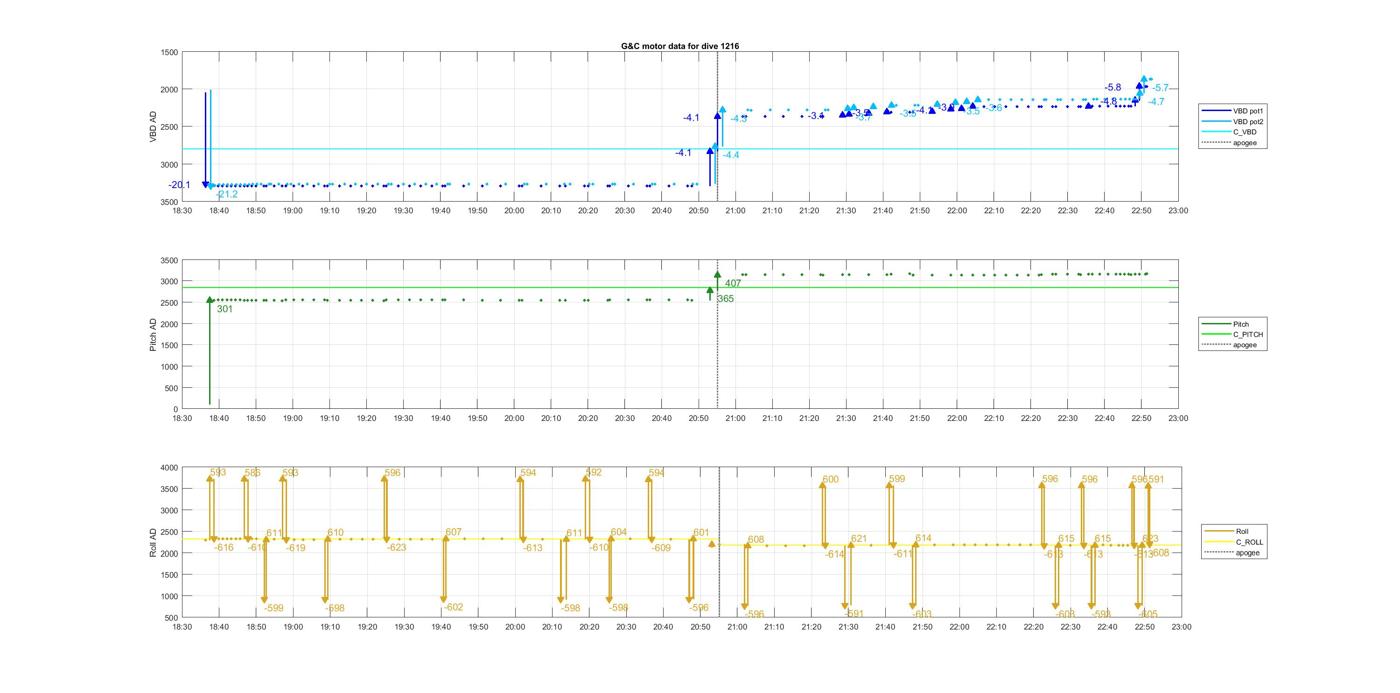Click the "-5.8" label in VBD plot
This screenshot has height=693, width=1400.
pyautogui.click(x=1113, y=88)
